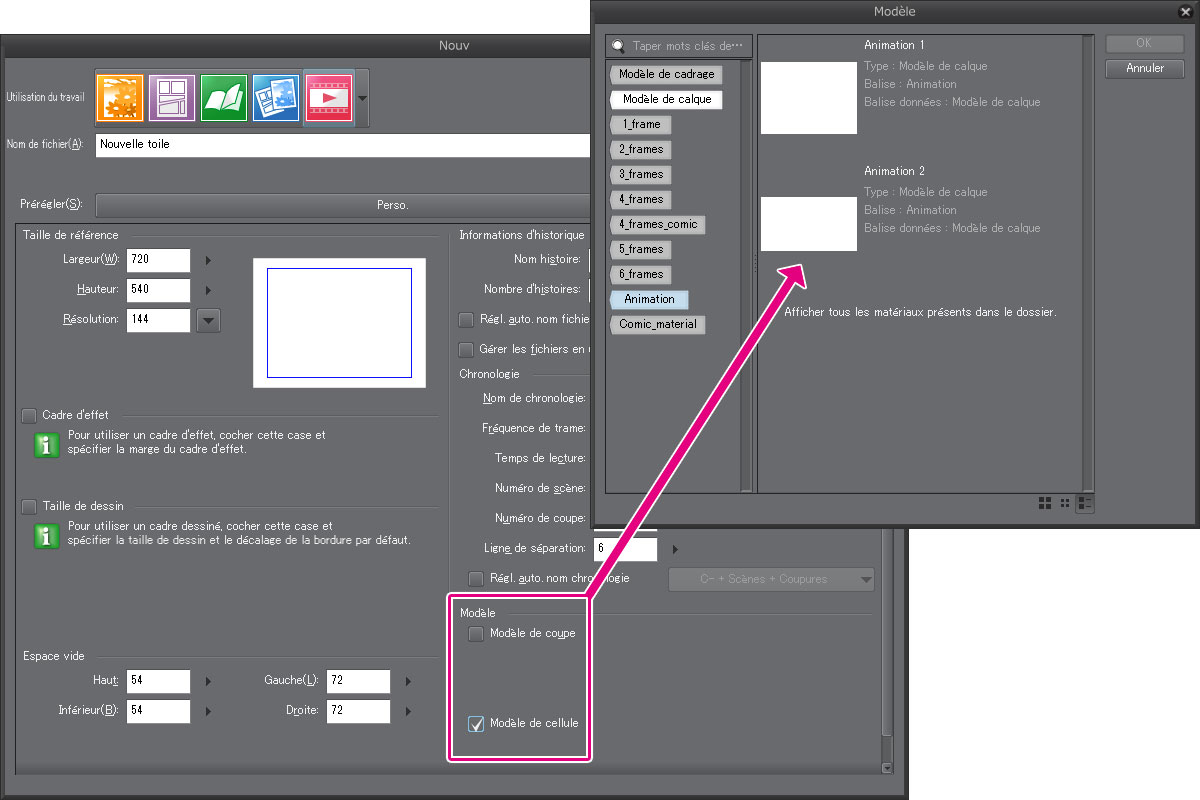Screen dimensions: 1200x800
Task: Select the Animation 2 template thumbnail
Action: 809,224
